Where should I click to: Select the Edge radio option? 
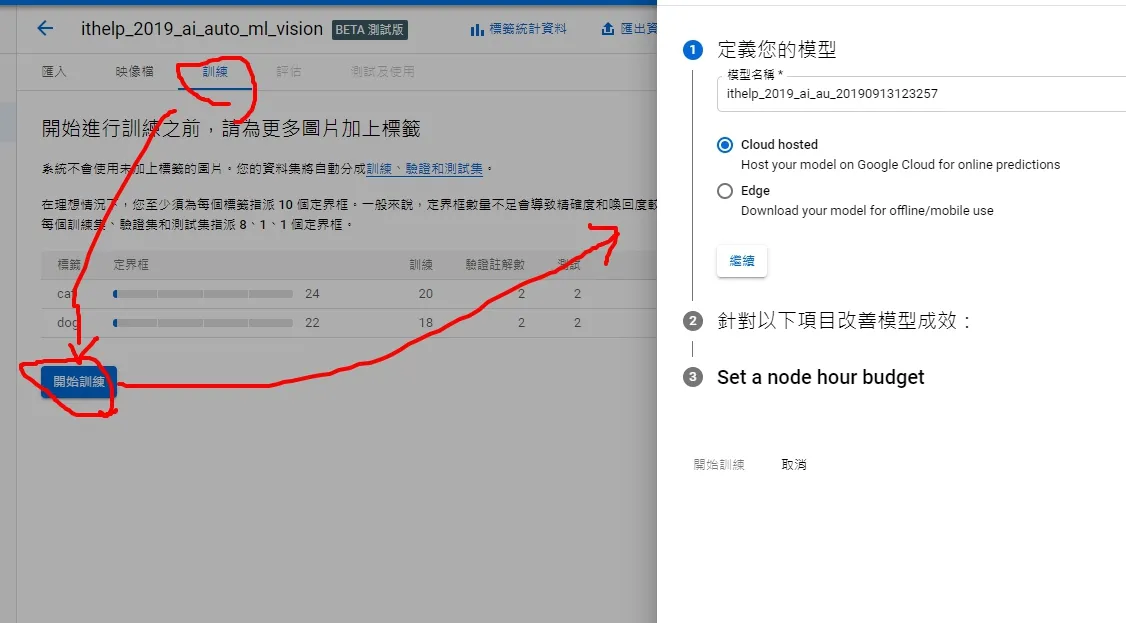725,191
